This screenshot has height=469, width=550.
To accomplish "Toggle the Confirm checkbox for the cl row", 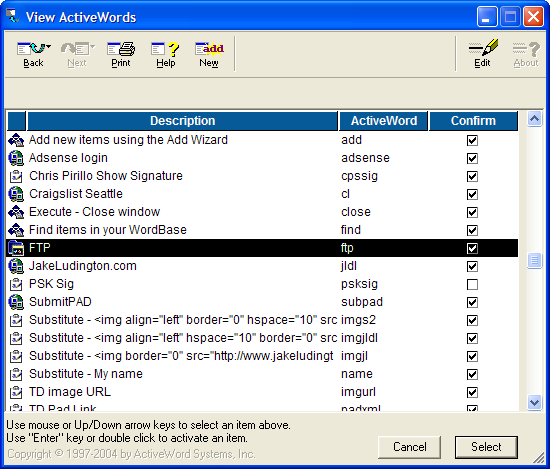I will click(x=472, y=194).
